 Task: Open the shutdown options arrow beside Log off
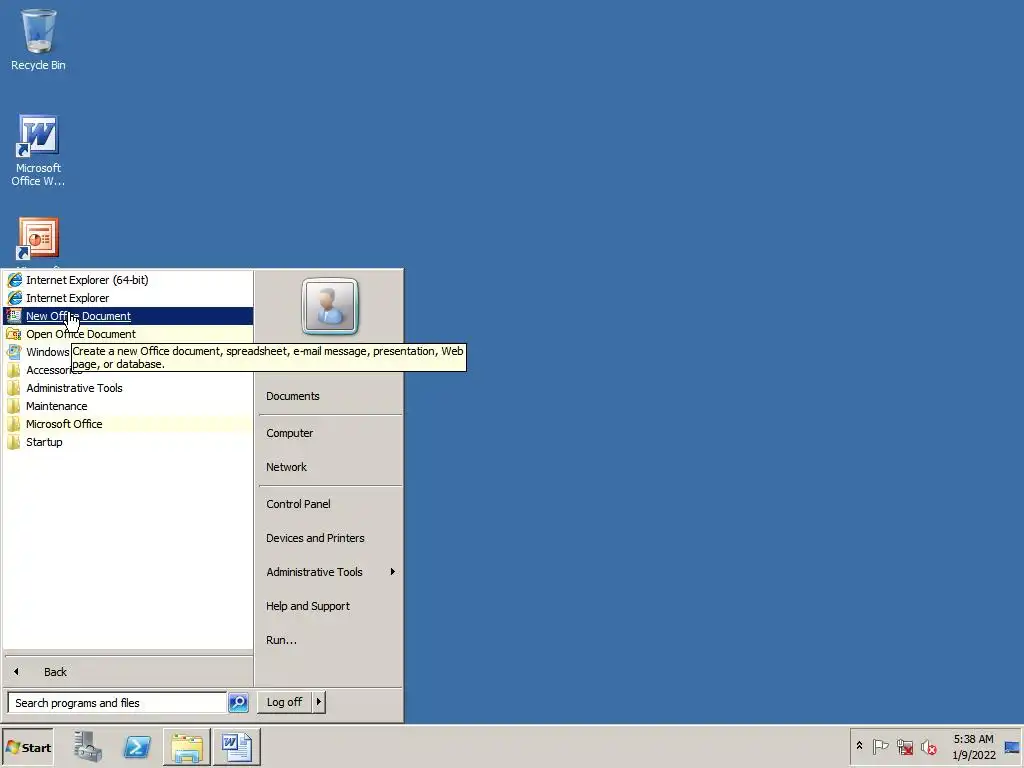(319, 702)
